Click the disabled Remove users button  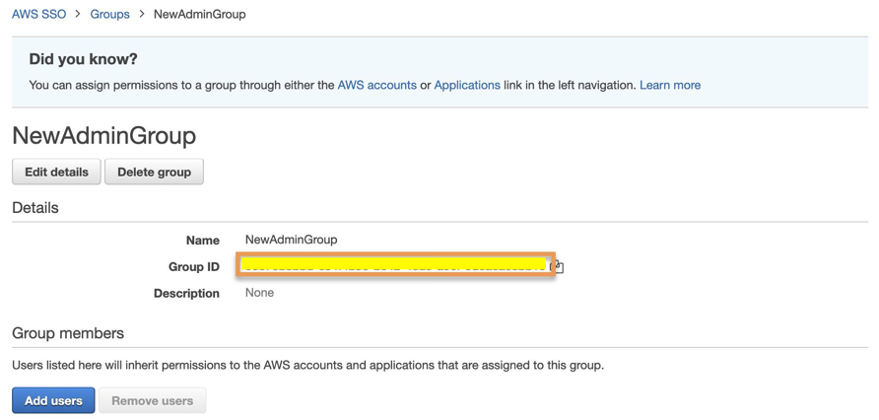[x=152, y=400]
